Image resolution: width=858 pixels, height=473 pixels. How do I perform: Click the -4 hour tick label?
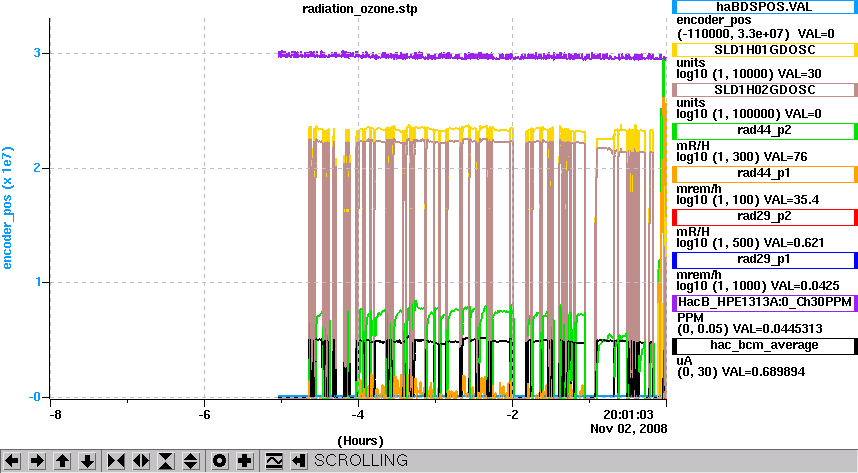pyautogui.click(x=357, y=414)
